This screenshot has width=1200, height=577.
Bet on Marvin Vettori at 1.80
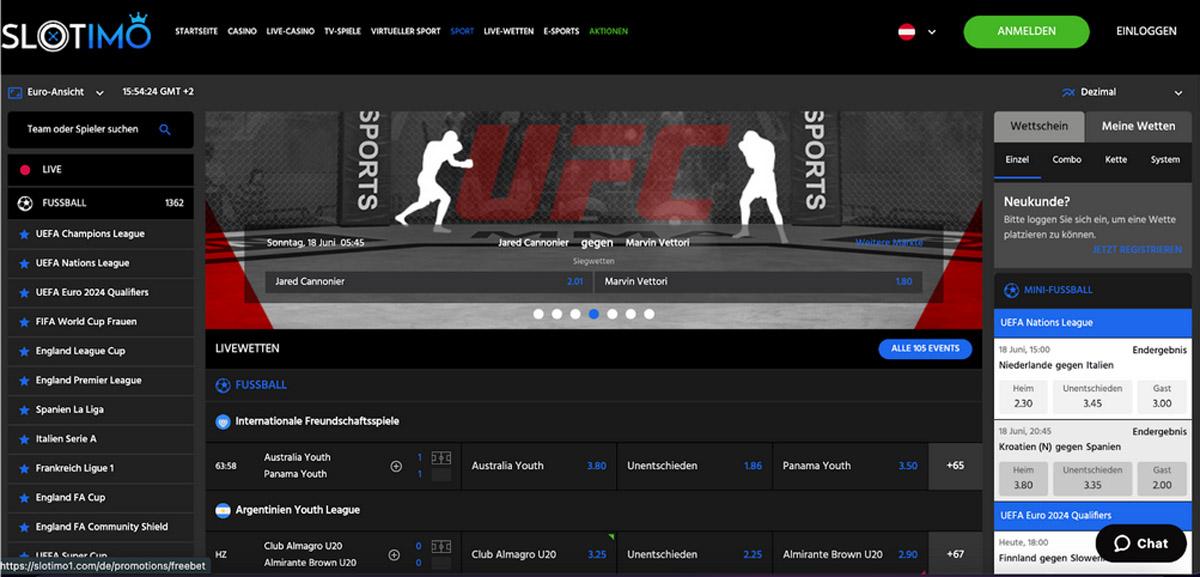coord(758,282)
